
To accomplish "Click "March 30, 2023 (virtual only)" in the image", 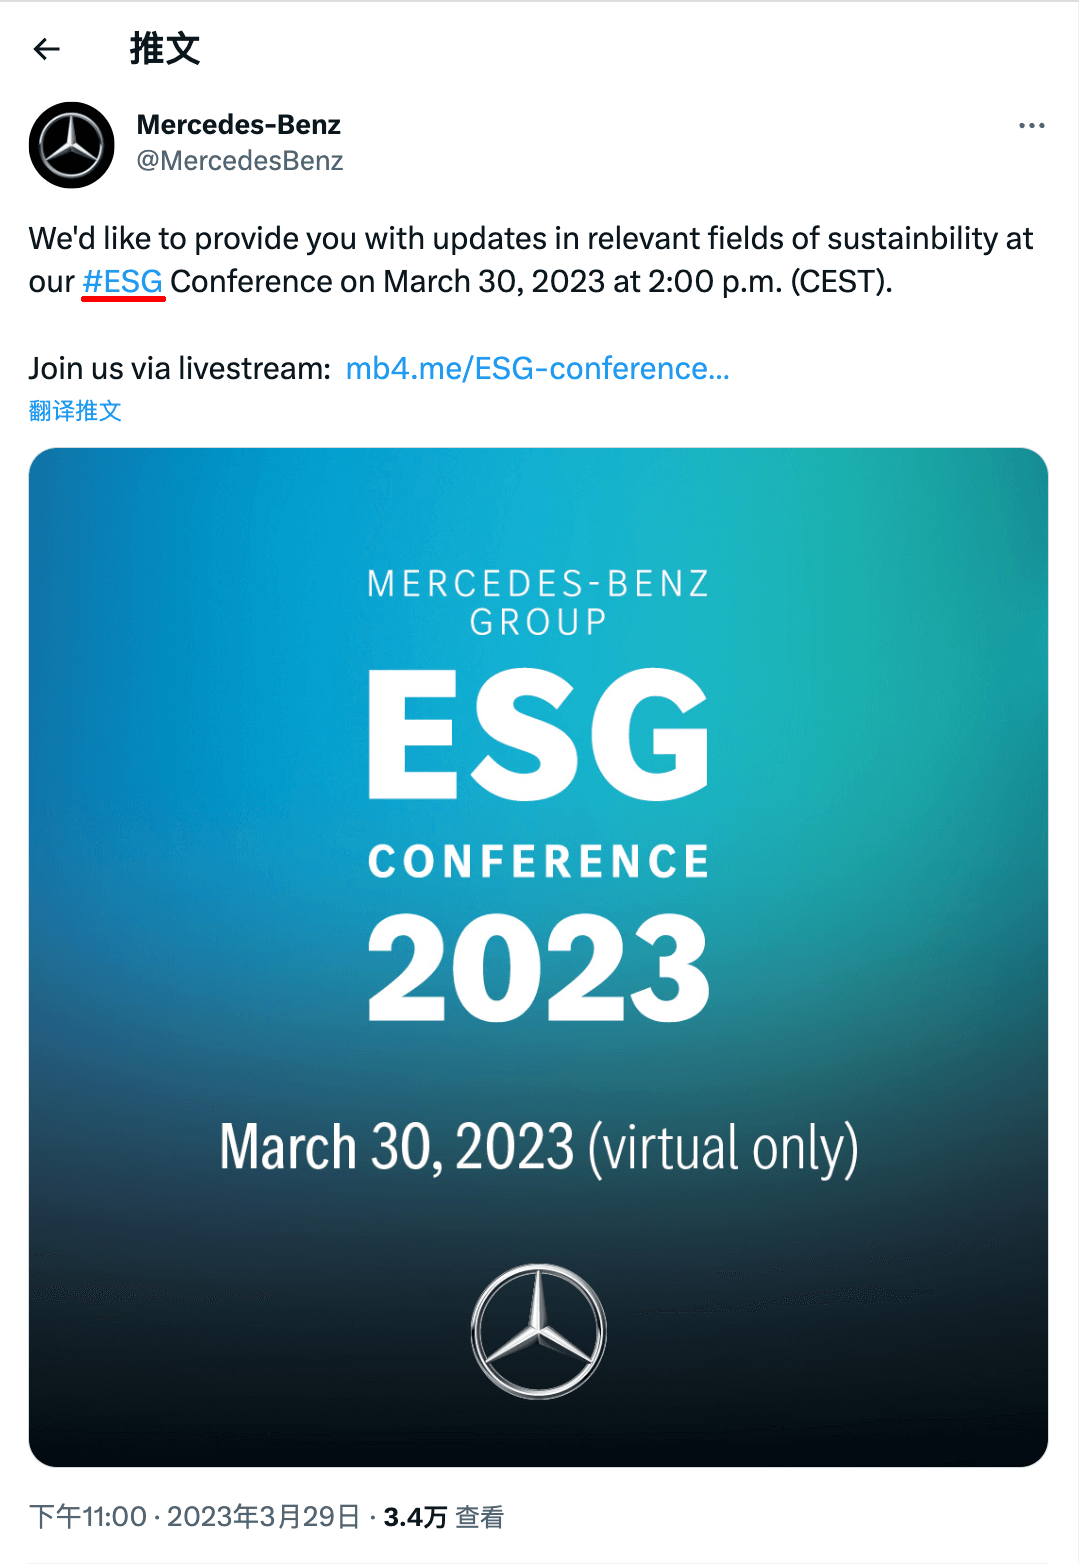I will click(539, 1147).
